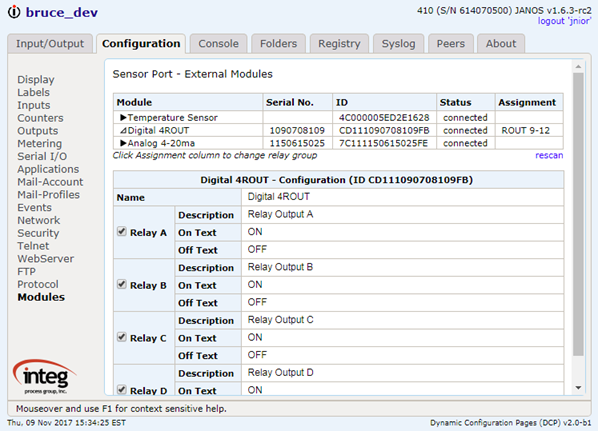Click the scrollbar up arrow

pos(578,66)
